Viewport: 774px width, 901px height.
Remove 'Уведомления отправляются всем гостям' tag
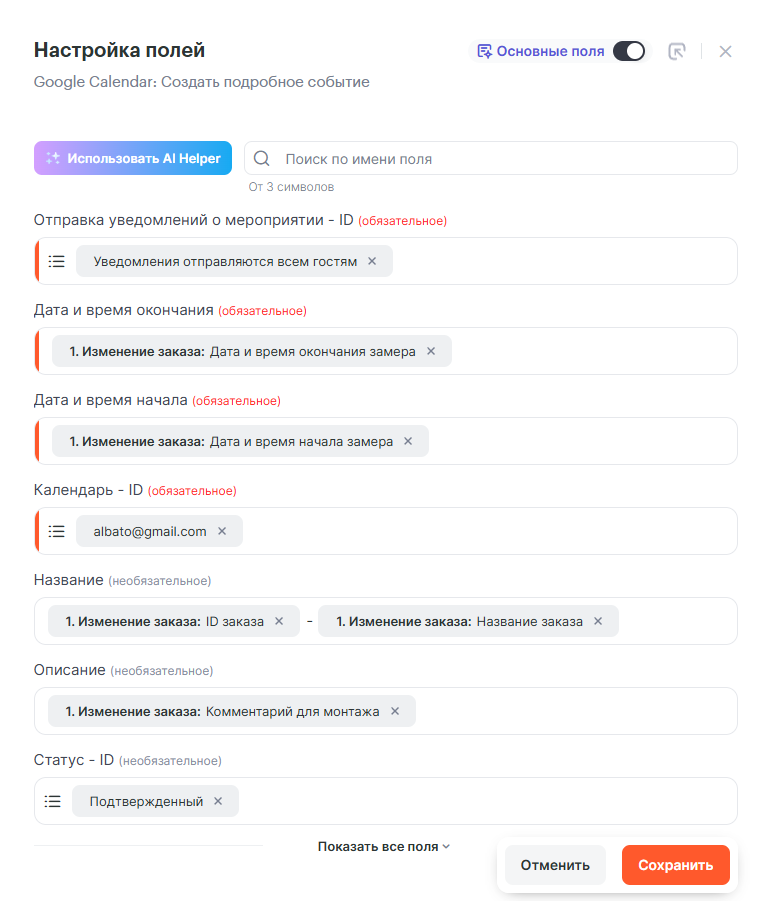(372, 261)
